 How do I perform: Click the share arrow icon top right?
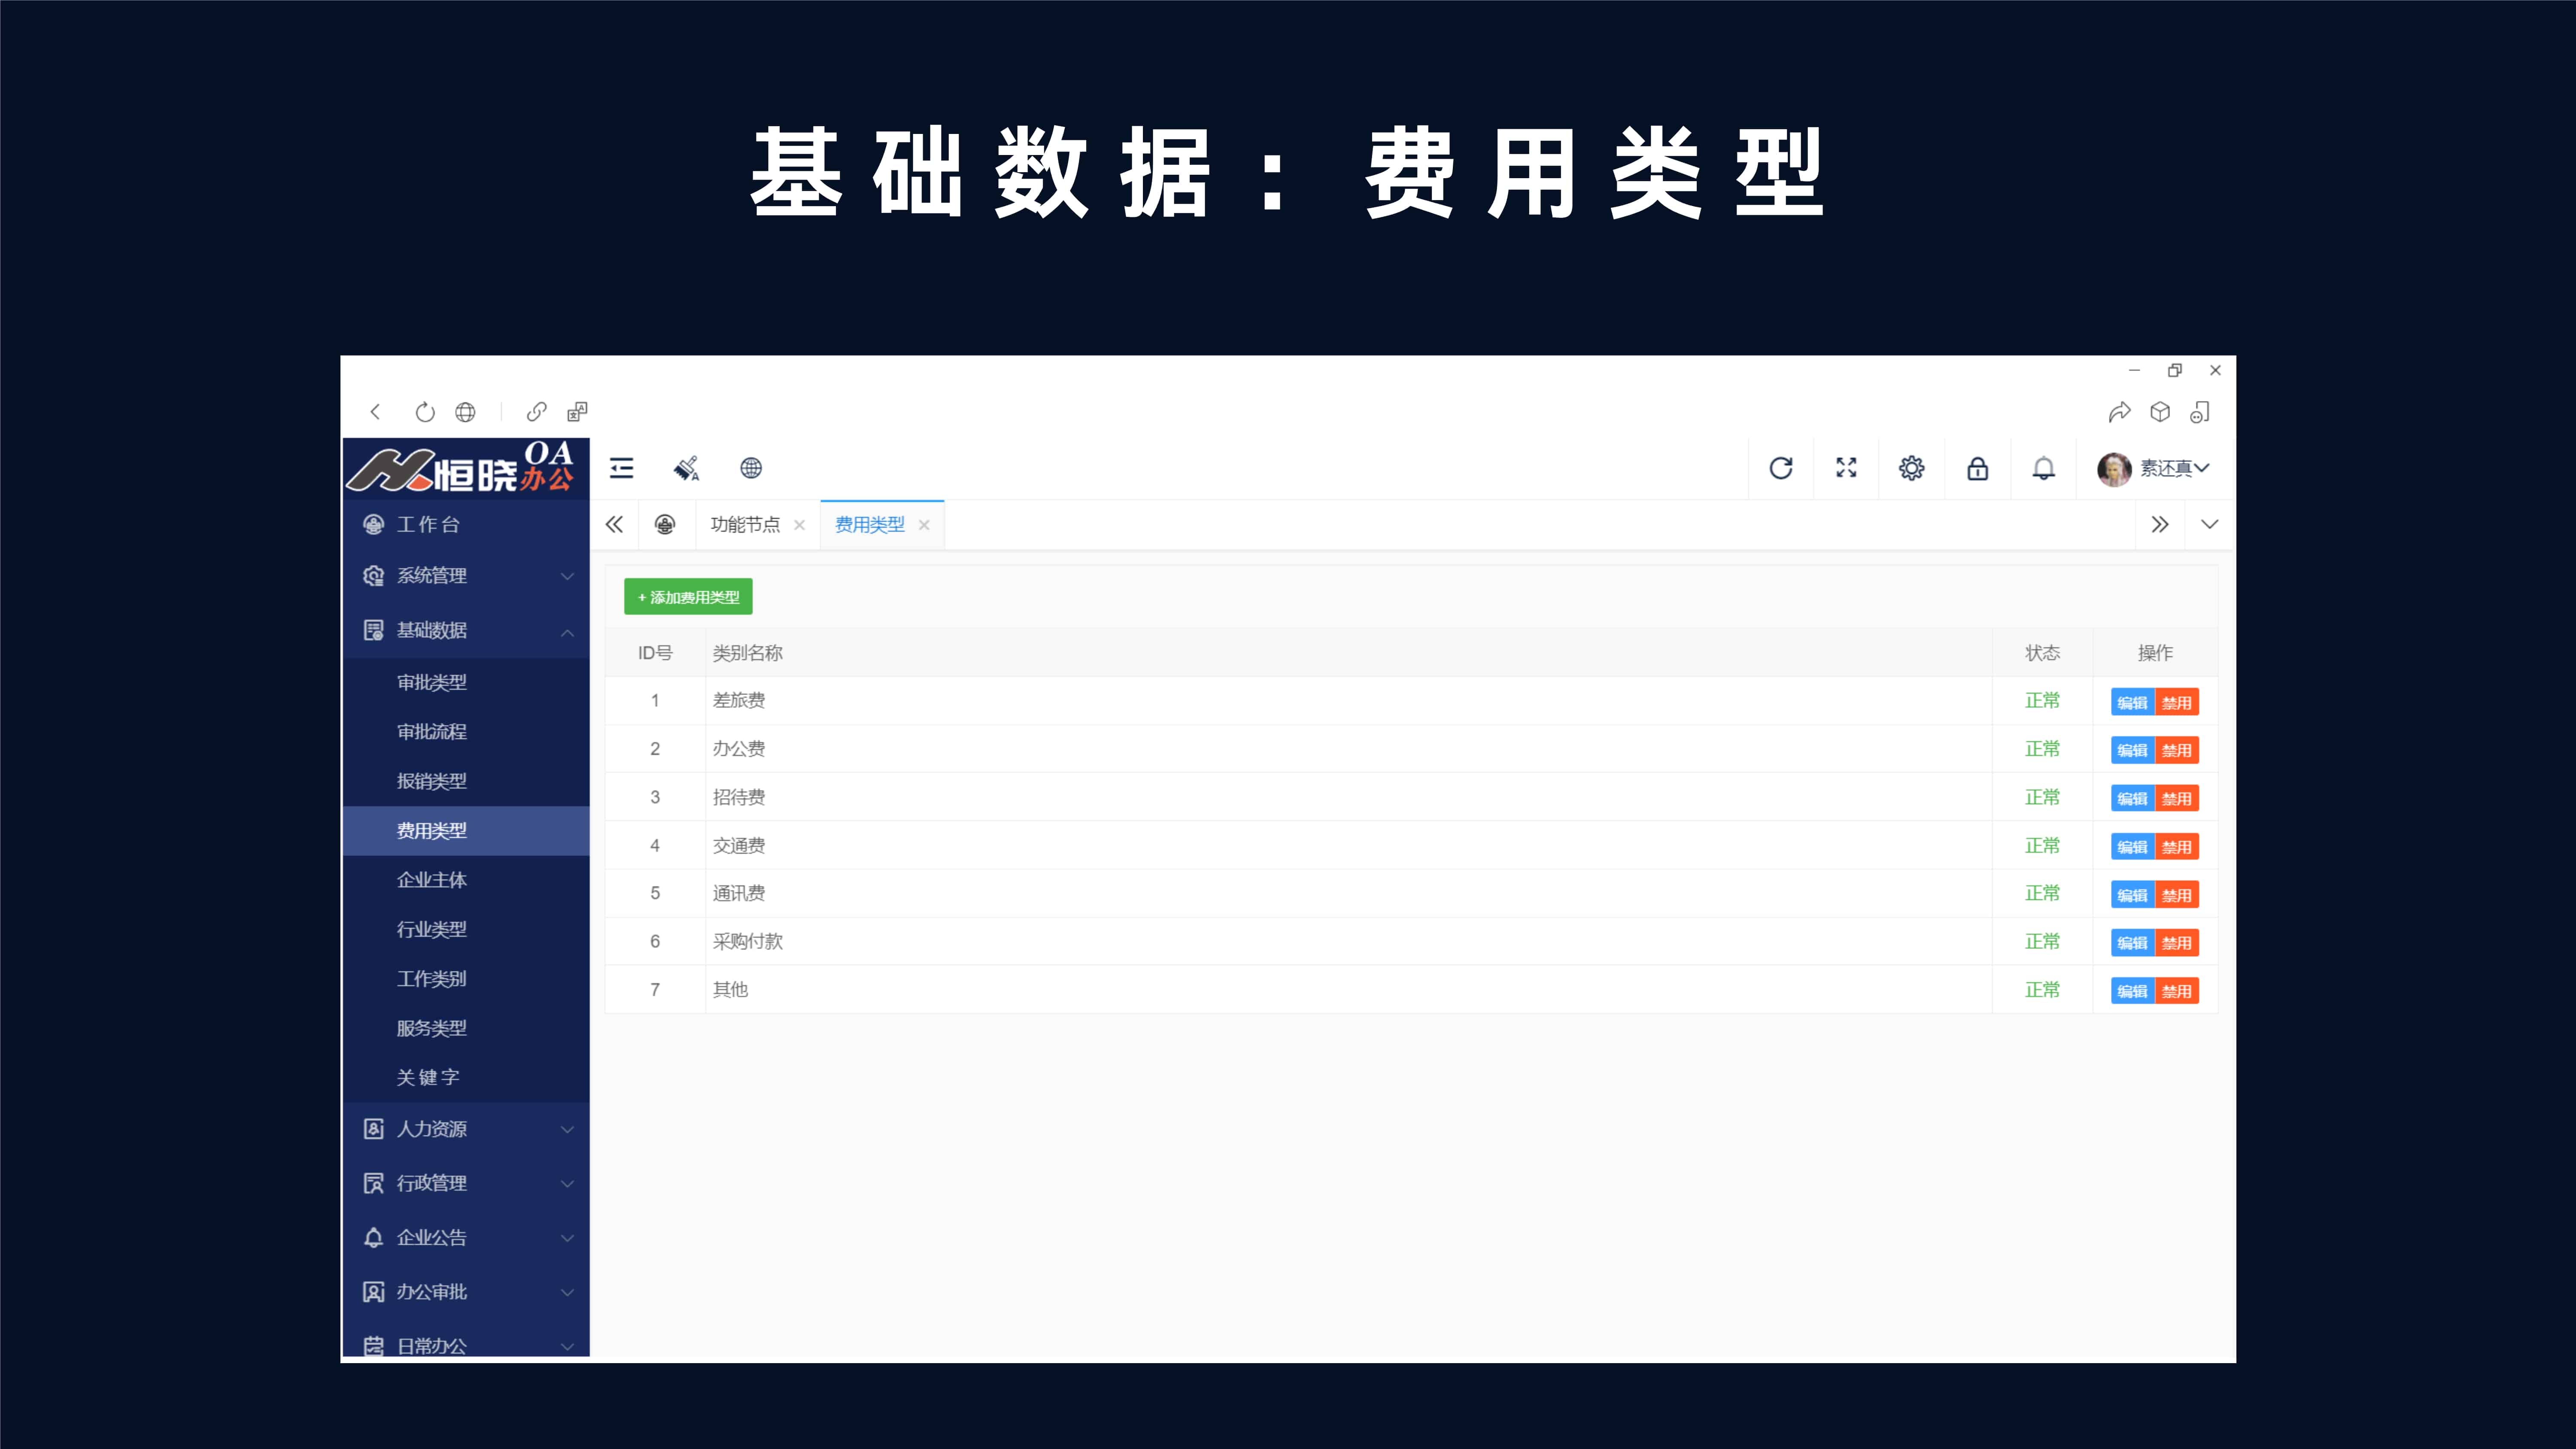coord(2119,412)
